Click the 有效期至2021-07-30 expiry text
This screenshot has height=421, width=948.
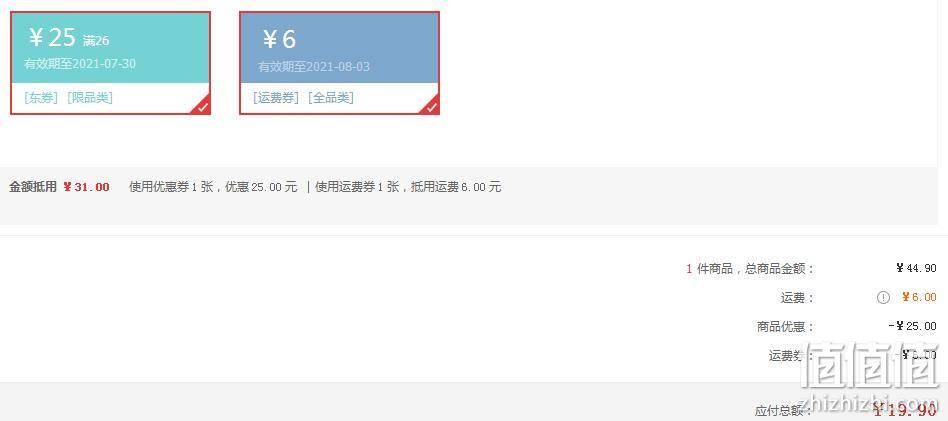[x=80, y=64]
